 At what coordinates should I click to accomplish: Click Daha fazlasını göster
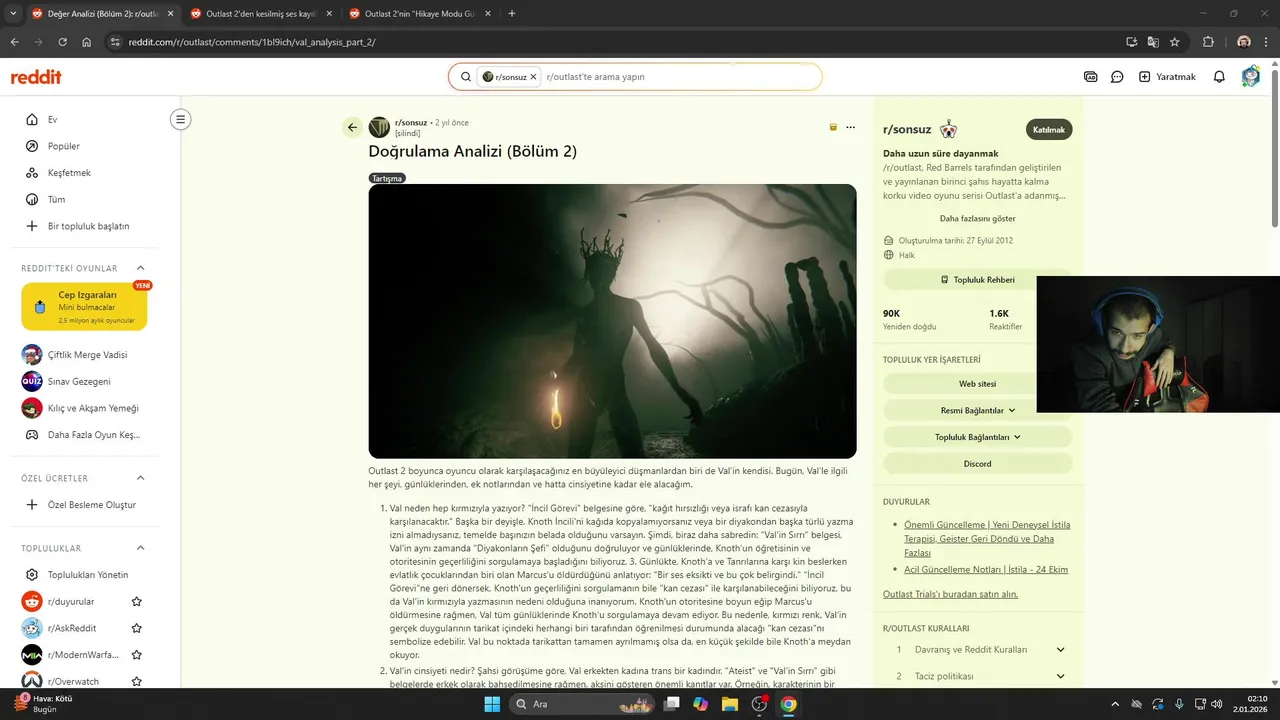coord(977,218)
